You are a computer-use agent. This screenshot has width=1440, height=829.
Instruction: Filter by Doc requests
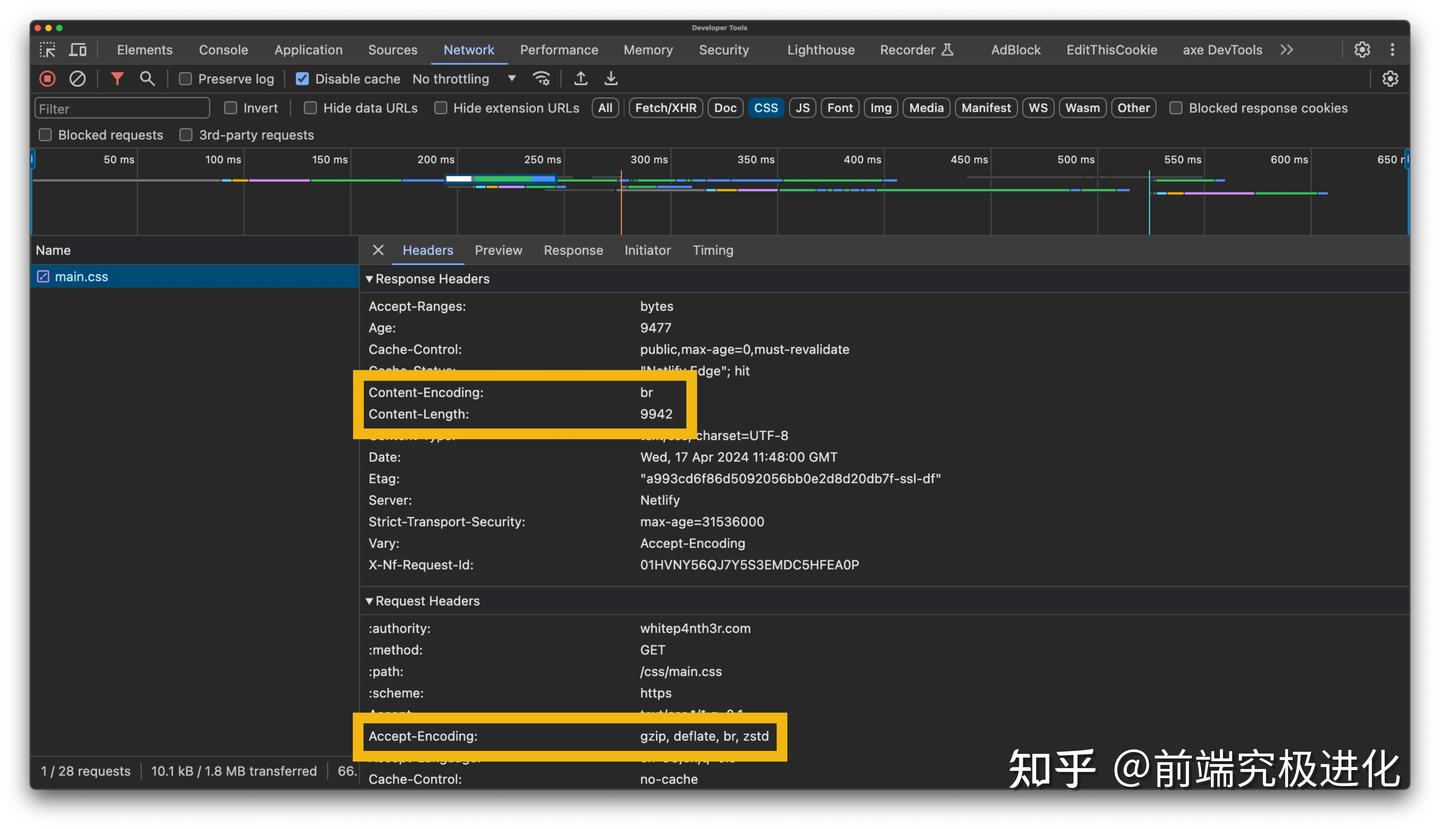[x=725, y=108]
